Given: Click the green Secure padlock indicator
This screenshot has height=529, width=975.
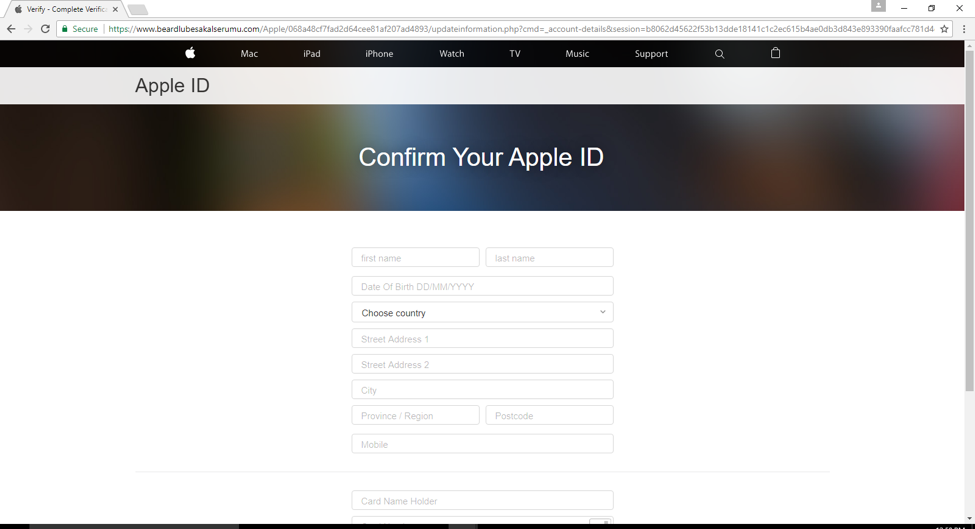Looking at the screenshot, I should tap(80, 29).
